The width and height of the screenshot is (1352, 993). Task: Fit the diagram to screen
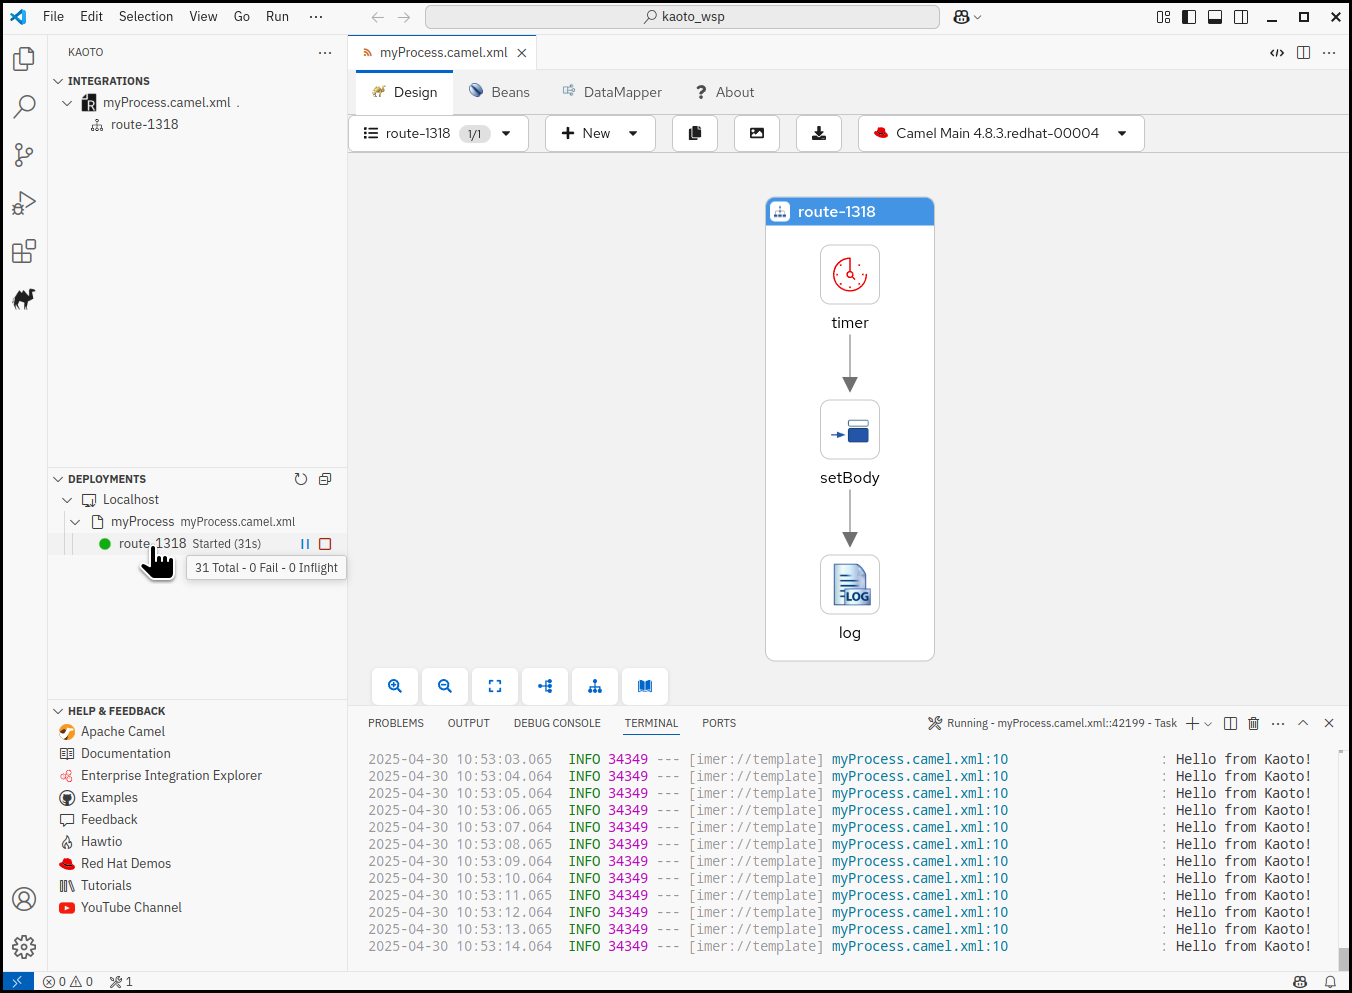pos(495,686)
